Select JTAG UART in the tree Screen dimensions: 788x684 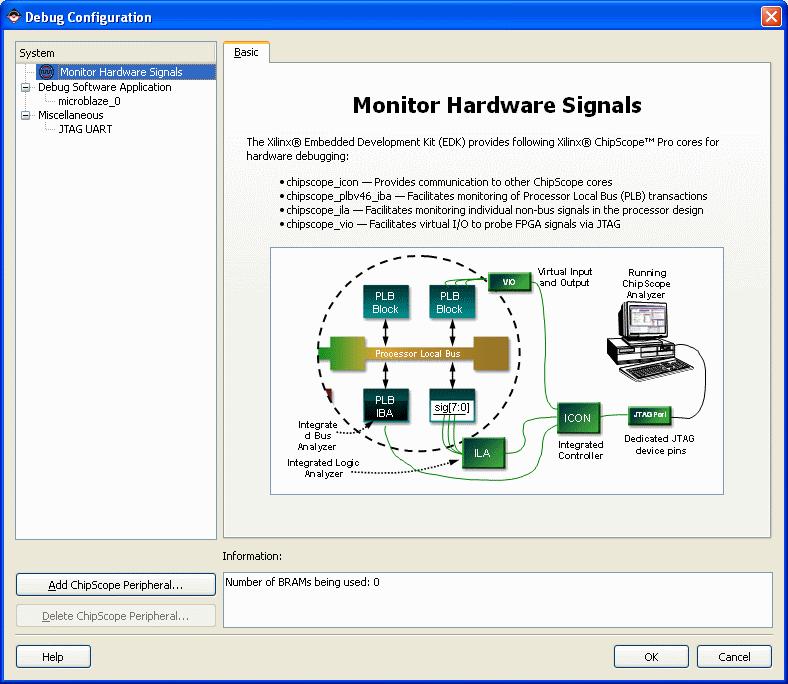[85, 129]
